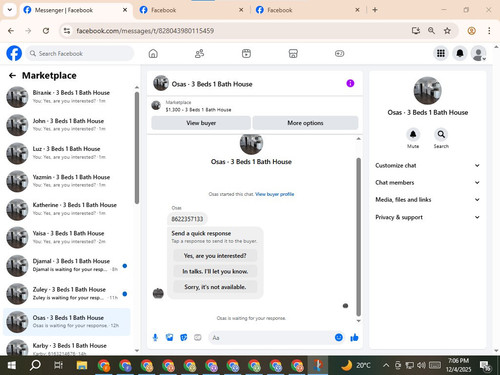Open the emoji picker
The image size is (500, 375).
coord(339,337)
